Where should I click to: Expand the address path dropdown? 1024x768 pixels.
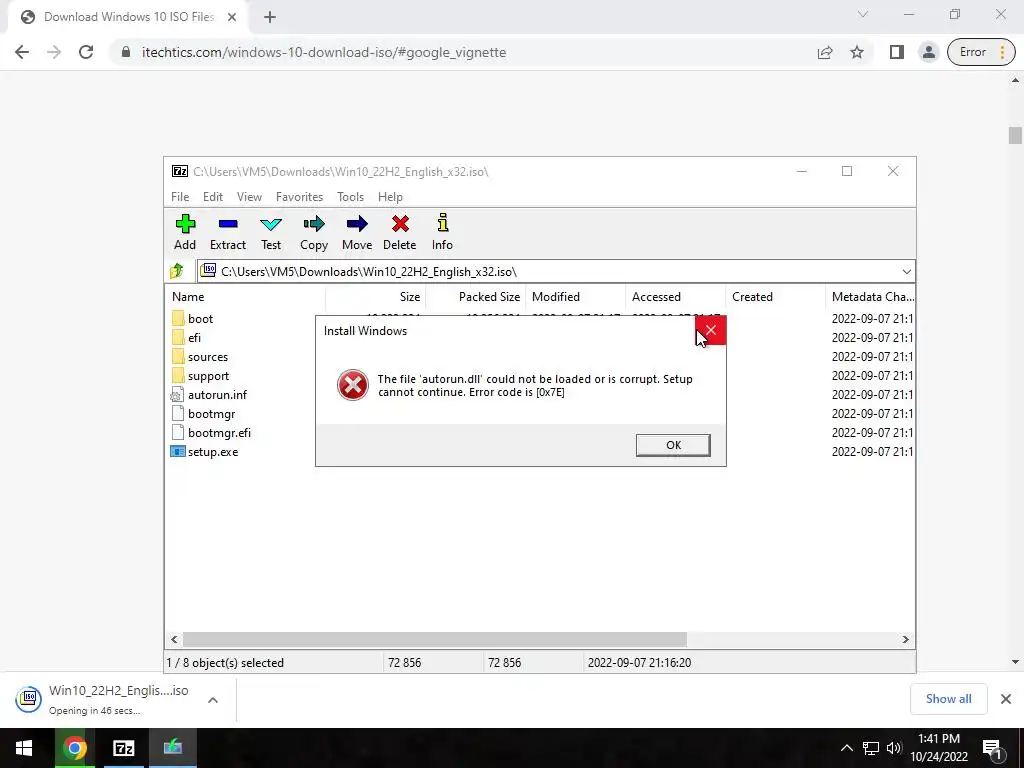[906, 272]
